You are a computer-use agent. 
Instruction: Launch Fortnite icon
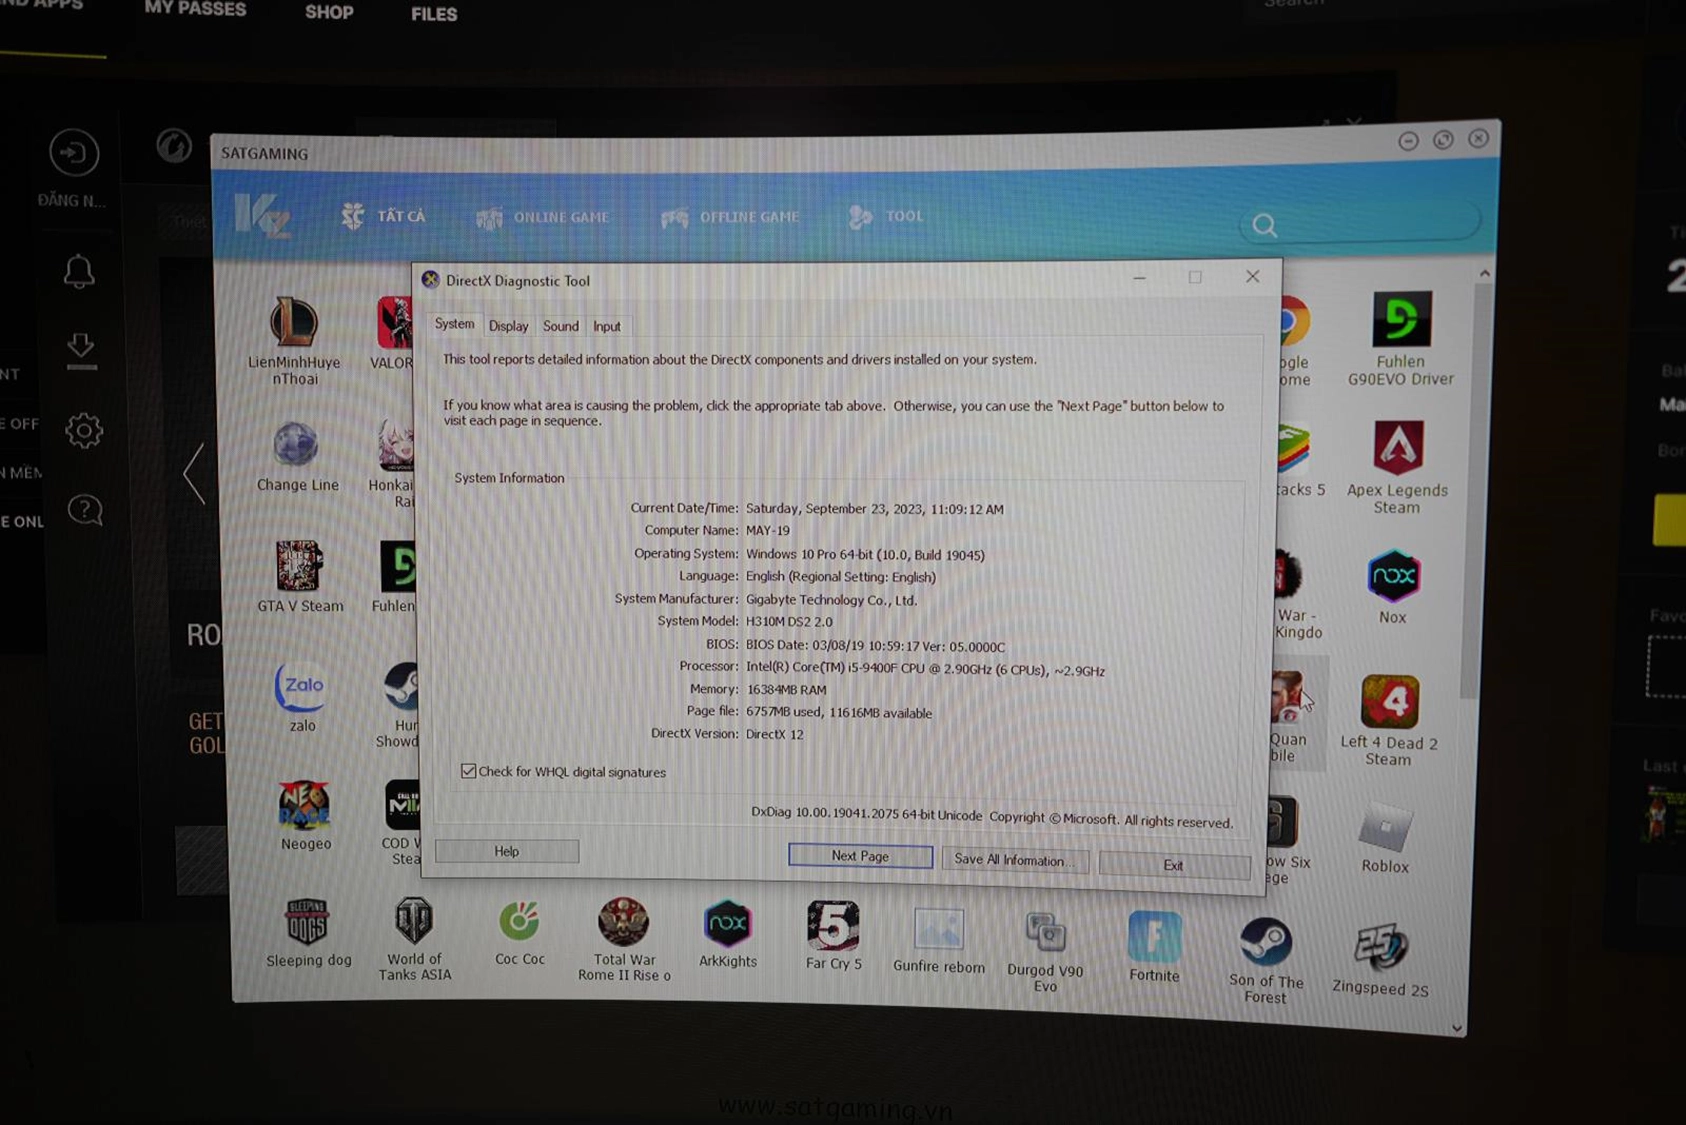[x=1154, y=937]
